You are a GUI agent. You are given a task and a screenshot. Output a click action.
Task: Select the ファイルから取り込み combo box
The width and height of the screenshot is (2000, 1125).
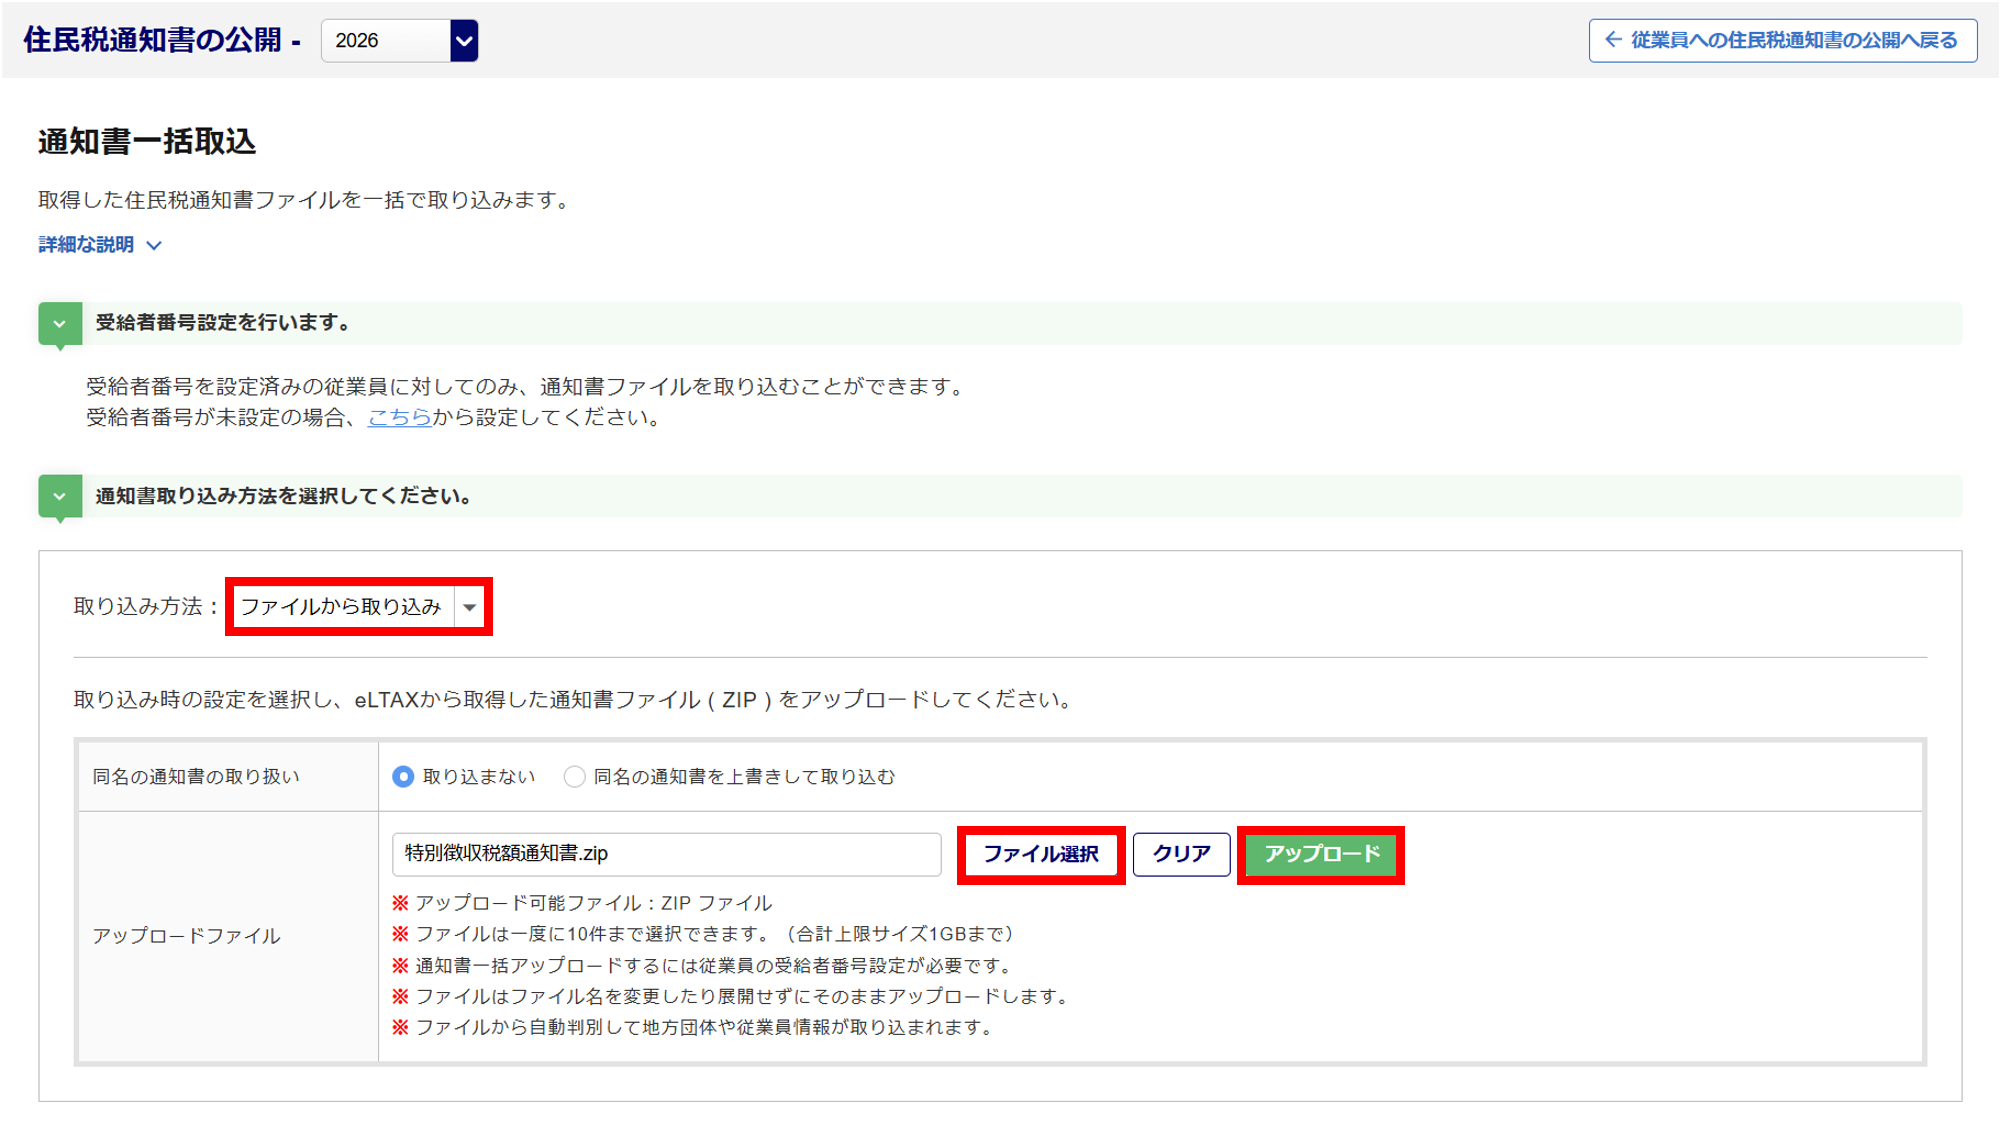click(359, 607)
